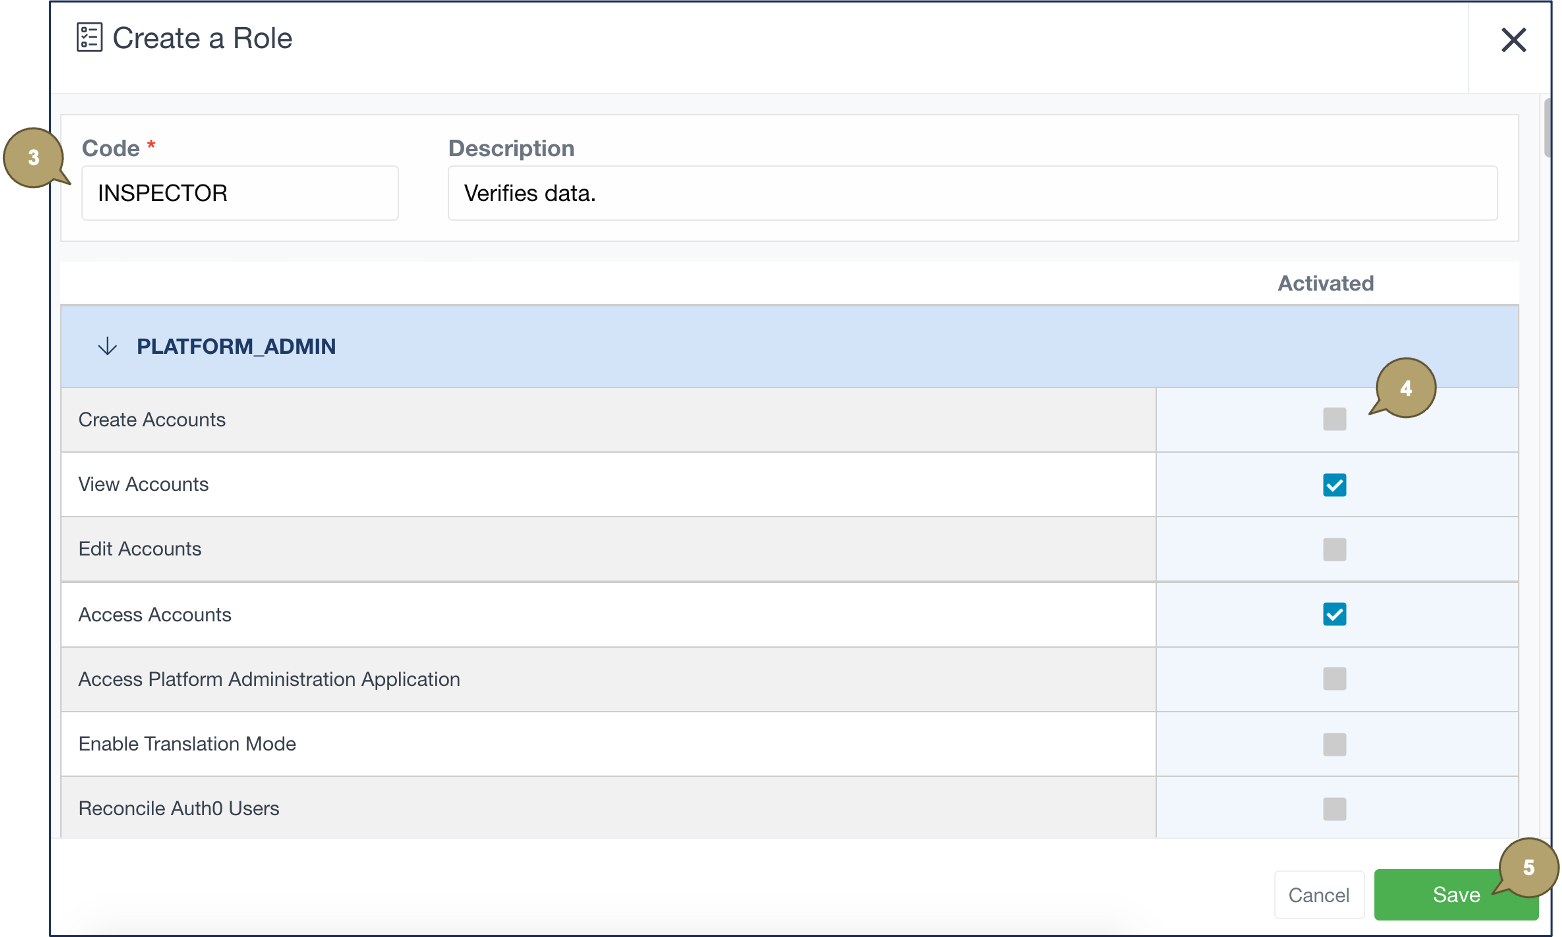Click the Activated column header
The image size is (1562, 937).
[1325, 283]
